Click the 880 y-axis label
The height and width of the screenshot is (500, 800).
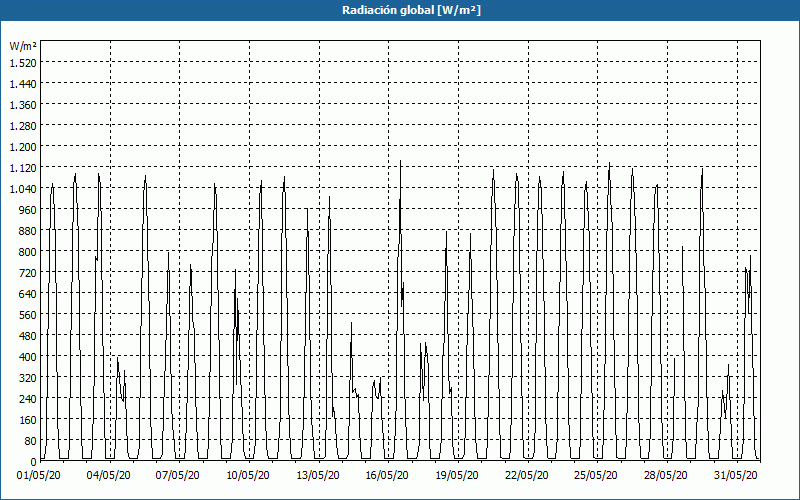click(28, 231)
